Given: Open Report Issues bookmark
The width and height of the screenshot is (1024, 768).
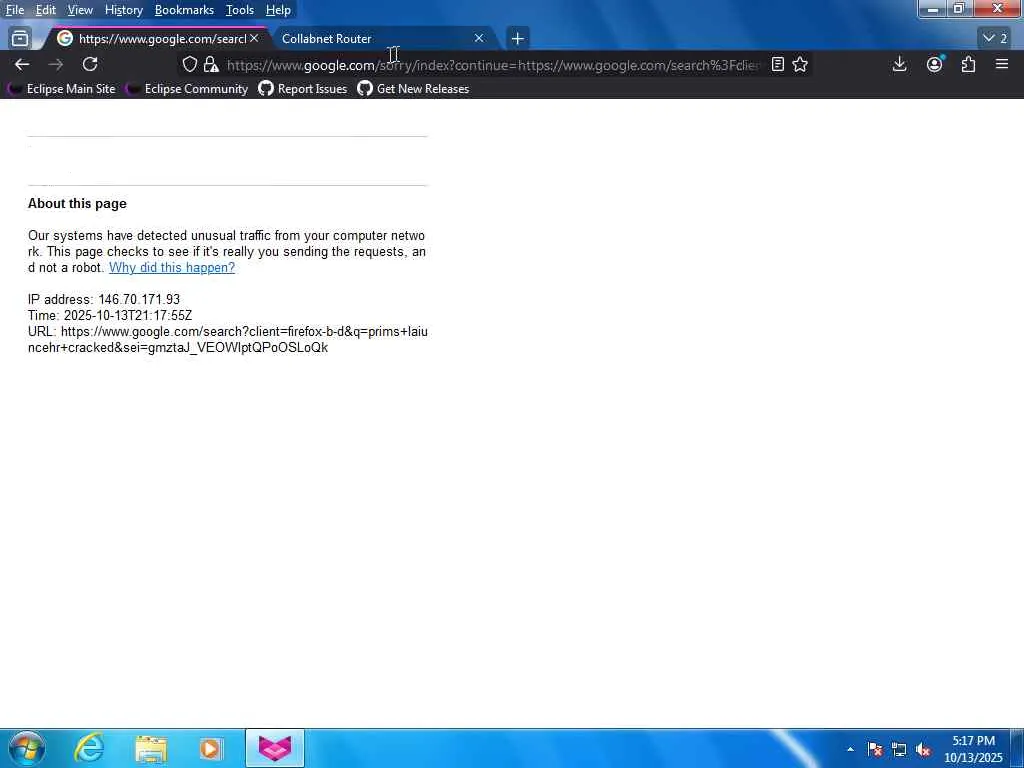Looking at the screenshot, I should tap(303, 89).
